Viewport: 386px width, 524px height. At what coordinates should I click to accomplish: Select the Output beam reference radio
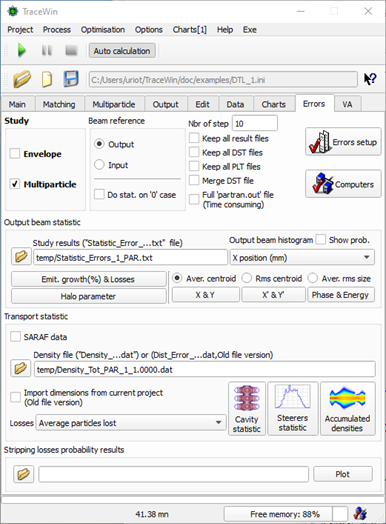pos(99,144)
